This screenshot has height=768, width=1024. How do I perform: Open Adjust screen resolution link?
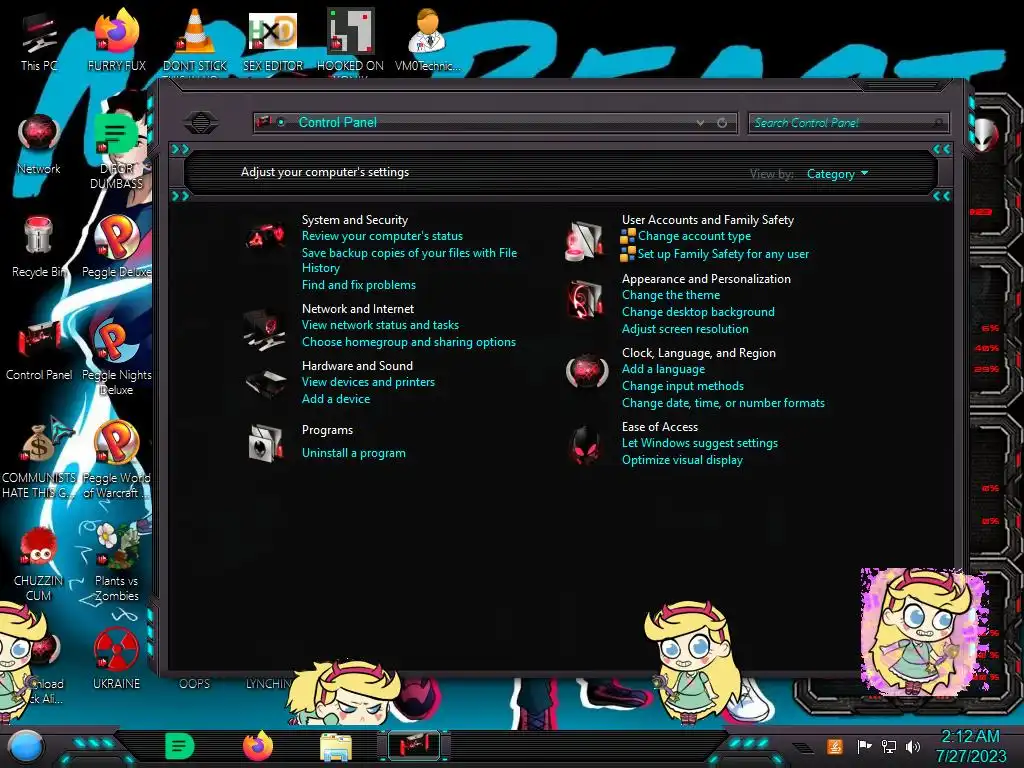(685, 328)
